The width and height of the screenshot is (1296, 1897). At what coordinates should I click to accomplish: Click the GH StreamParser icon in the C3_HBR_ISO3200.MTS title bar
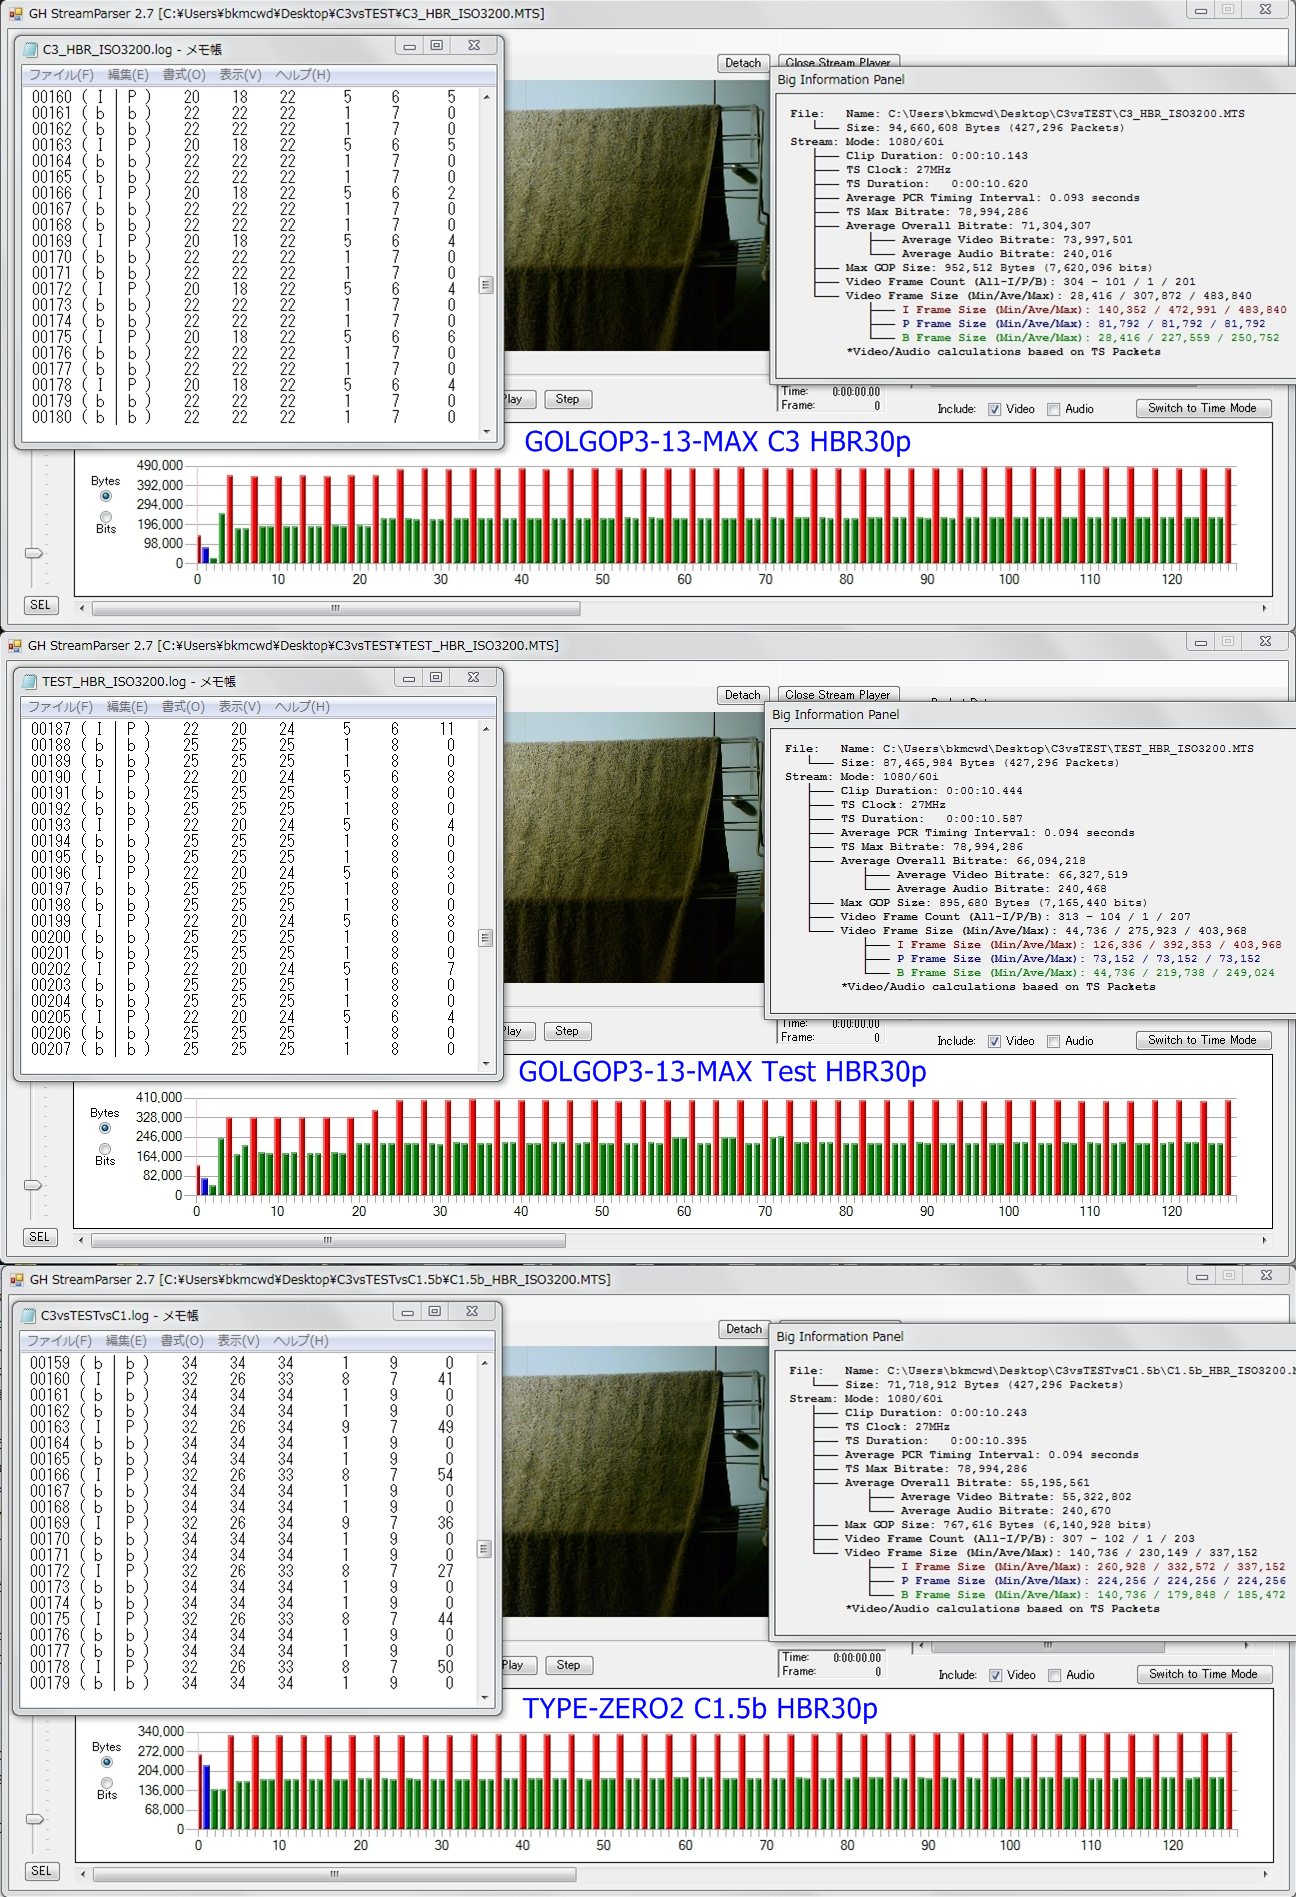pos(15,14)
